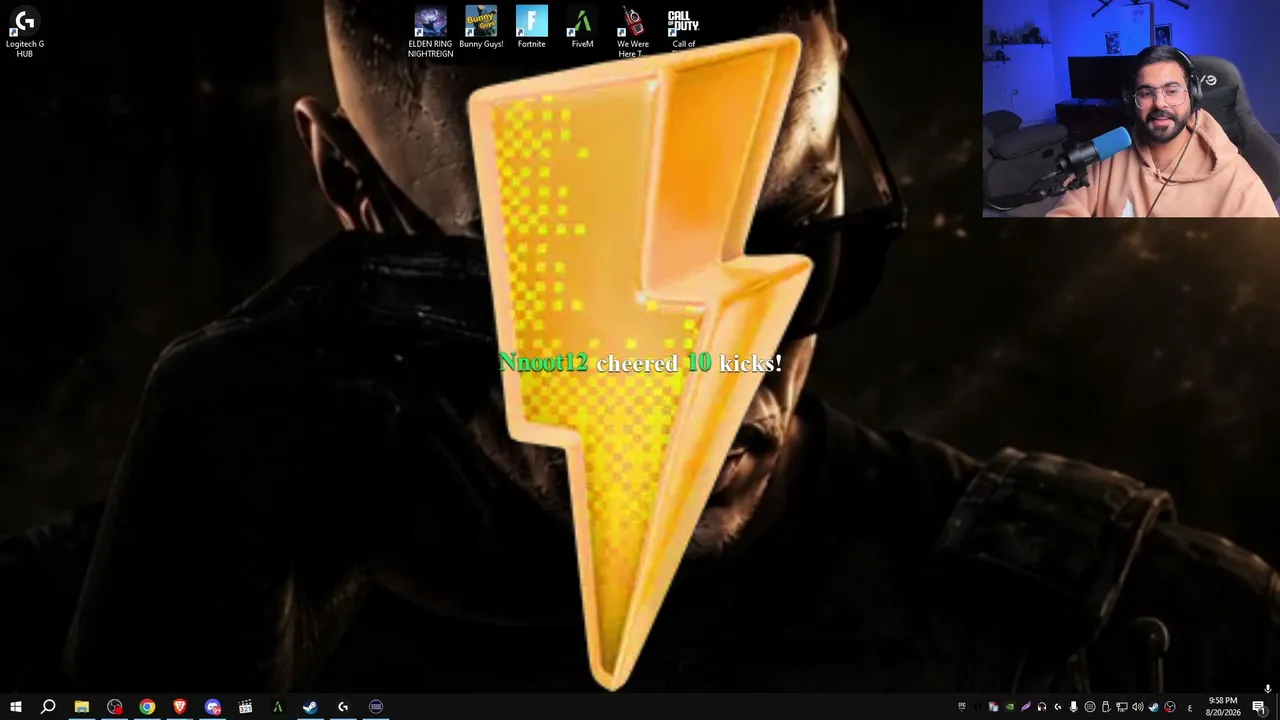
Task: Open File Explorer from the taskbar
Action: pyautogui.click(x=82, y=707)
